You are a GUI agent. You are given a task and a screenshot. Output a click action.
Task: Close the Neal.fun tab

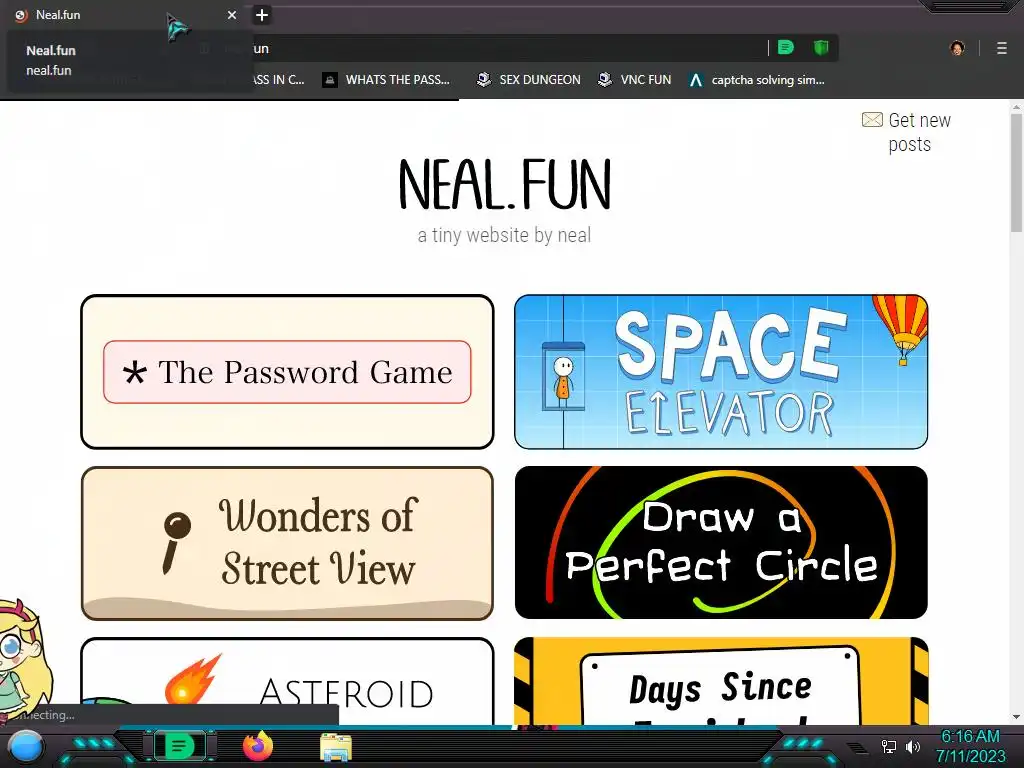(x=232, y=15)
